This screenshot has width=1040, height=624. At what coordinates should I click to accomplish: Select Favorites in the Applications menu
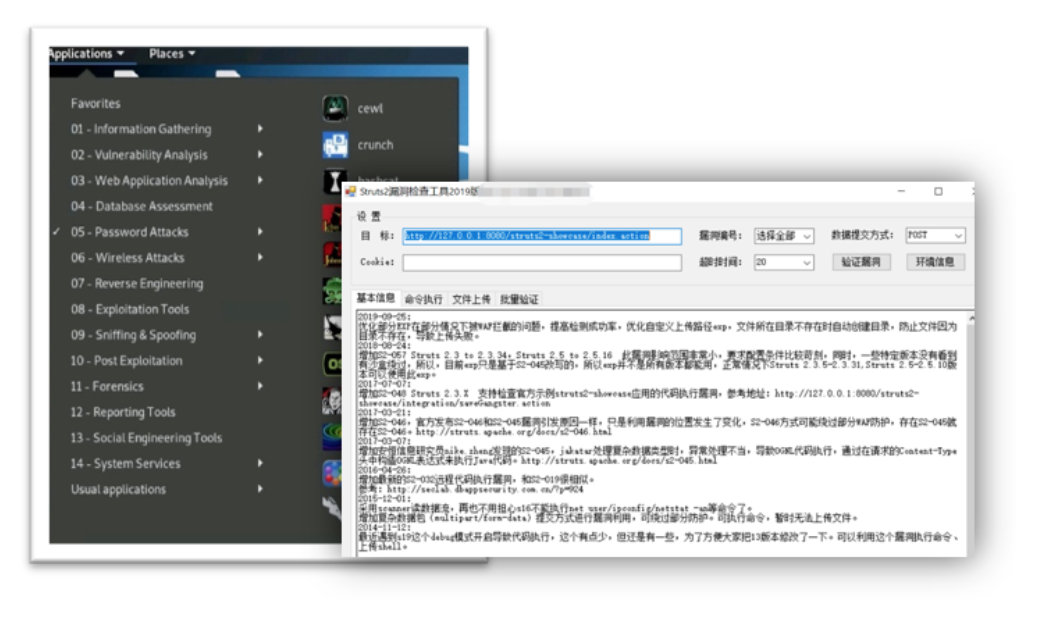(96, 103)
